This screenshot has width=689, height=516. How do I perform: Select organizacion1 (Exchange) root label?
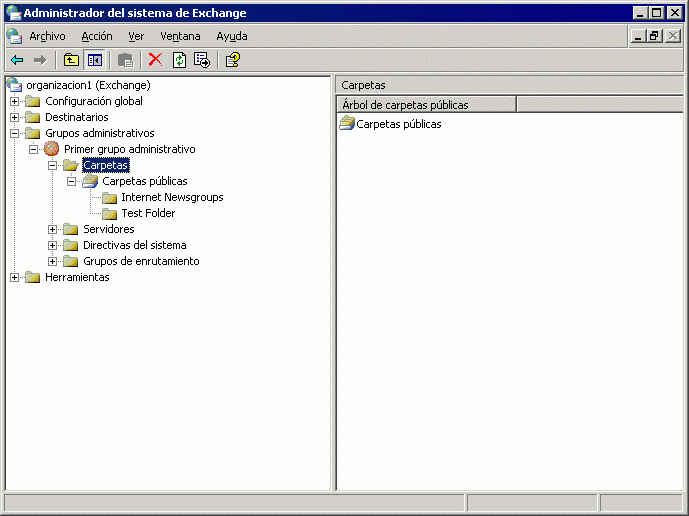click(x=88, y=85)
